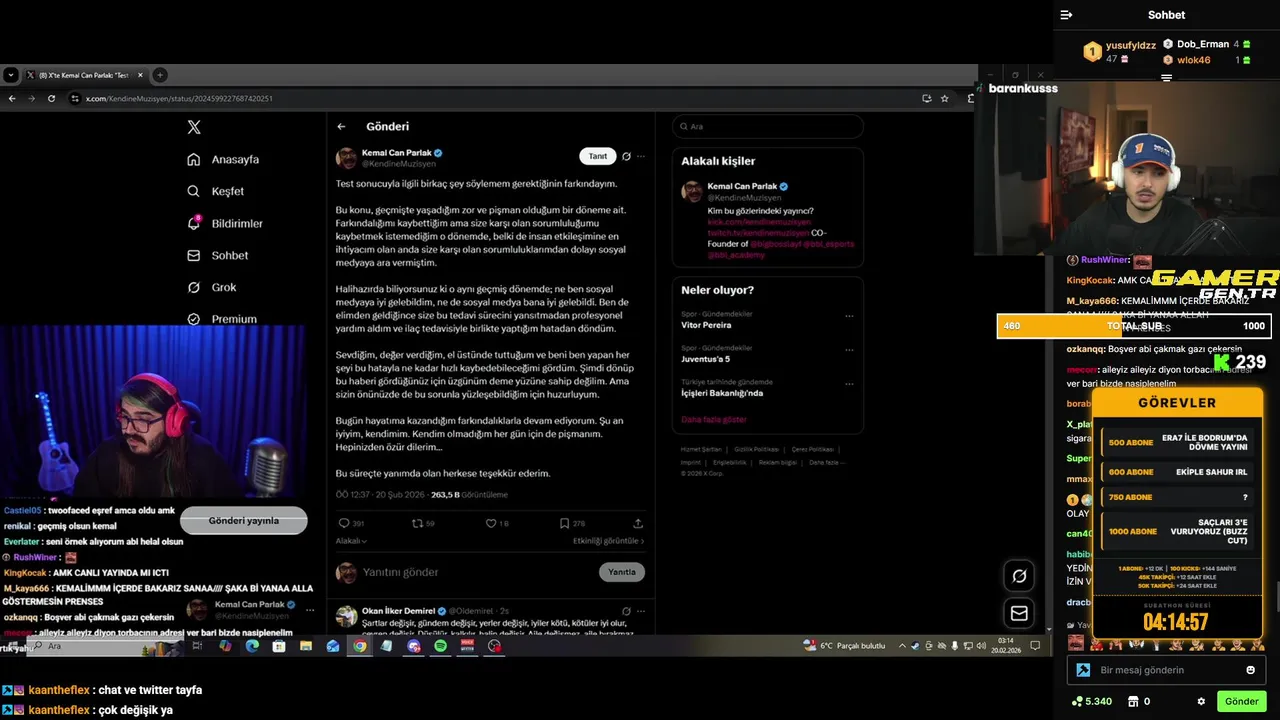Open Microsoft Edge in the taskbar
1280x720 pixels.
(x=252, y=646)
